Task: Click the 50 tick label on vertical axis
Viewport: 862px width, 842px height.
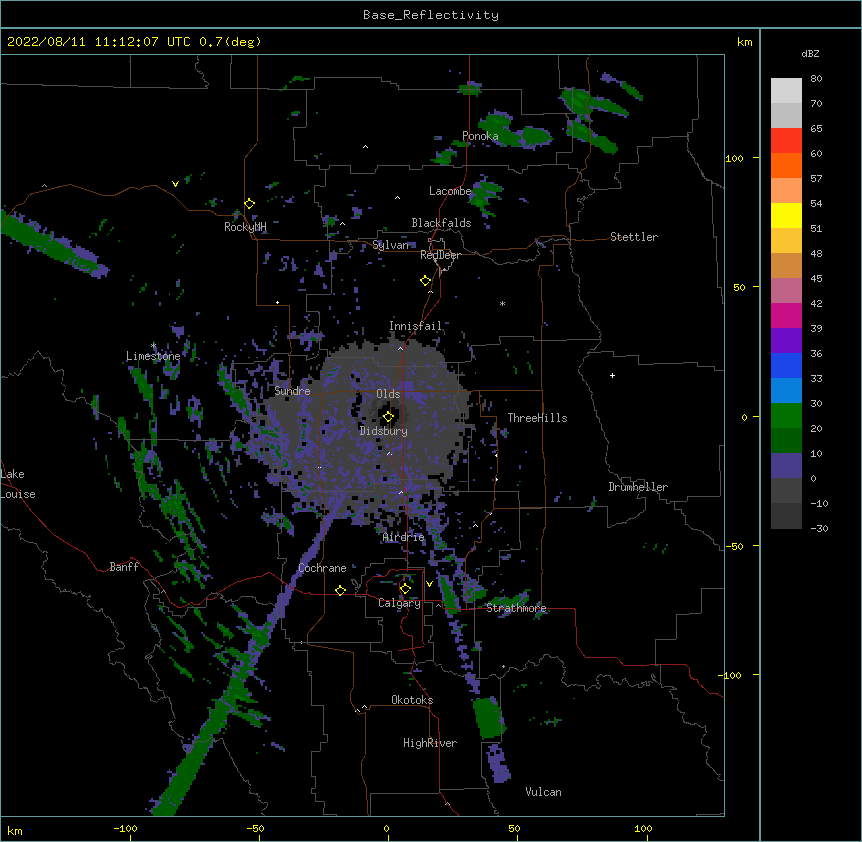Action: 739,287
